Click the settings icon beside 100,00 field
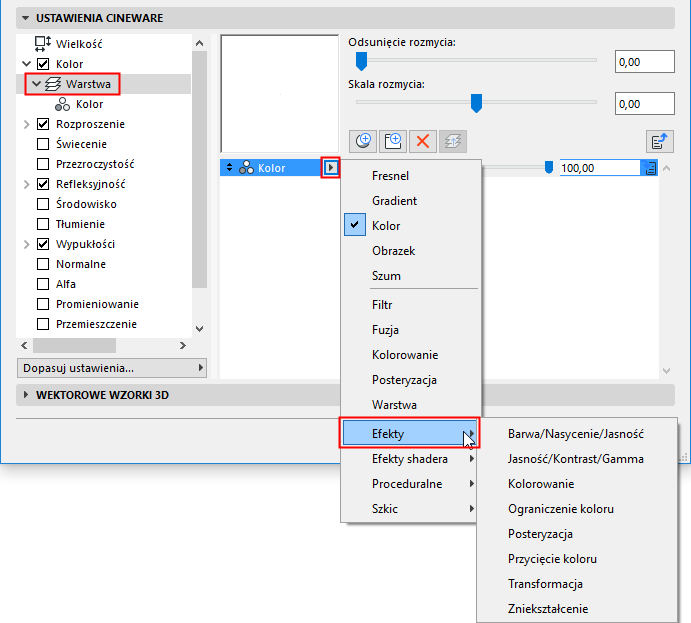The width and height of the screenshot is (691, 623). (650, 168)
